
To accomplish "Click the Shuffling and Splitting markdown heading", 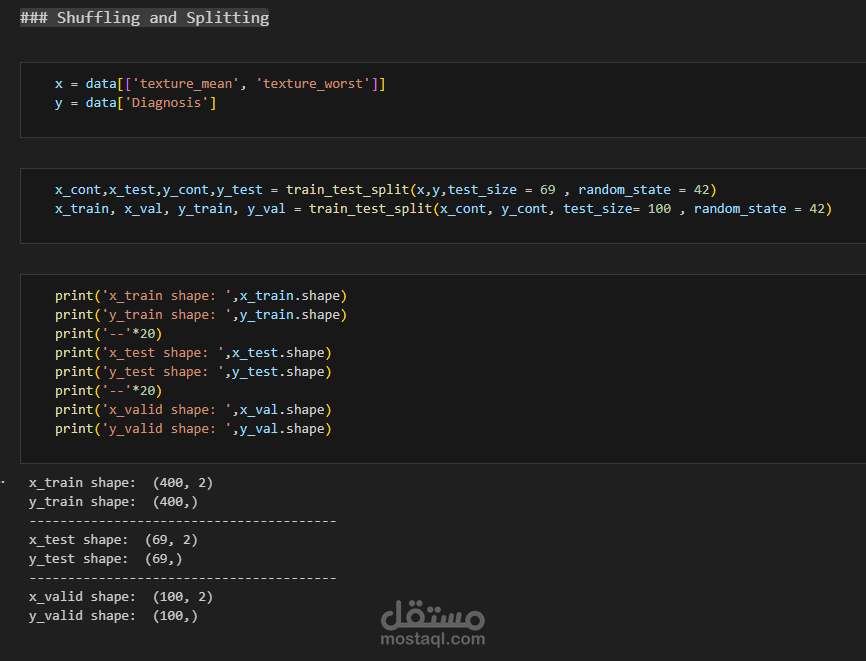I will 145,18.
